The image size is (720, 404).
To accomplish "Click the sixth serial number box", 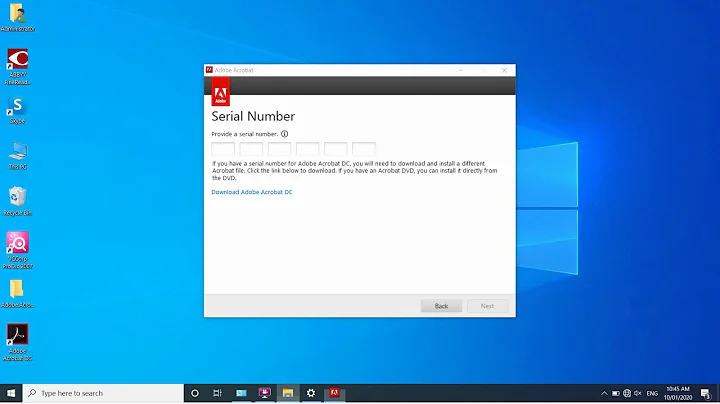I will (x=364, y=149).
